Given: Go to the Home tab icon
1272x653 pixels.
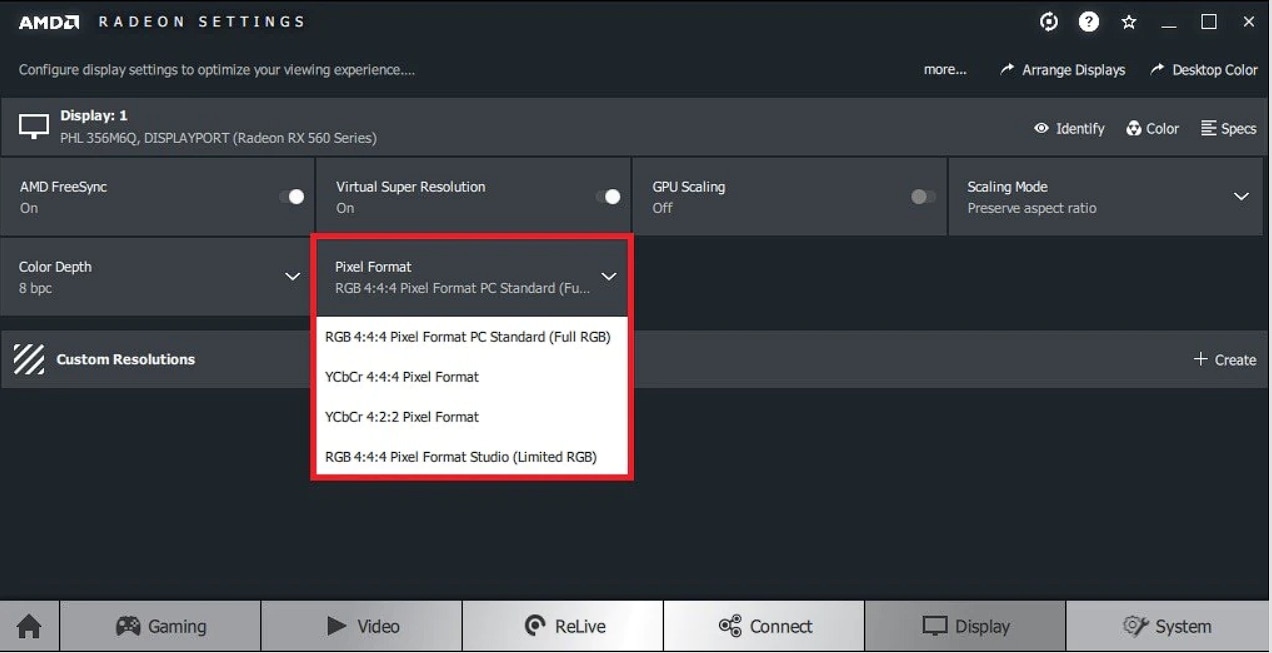Looking at the screenshot, I should point(30,627).
